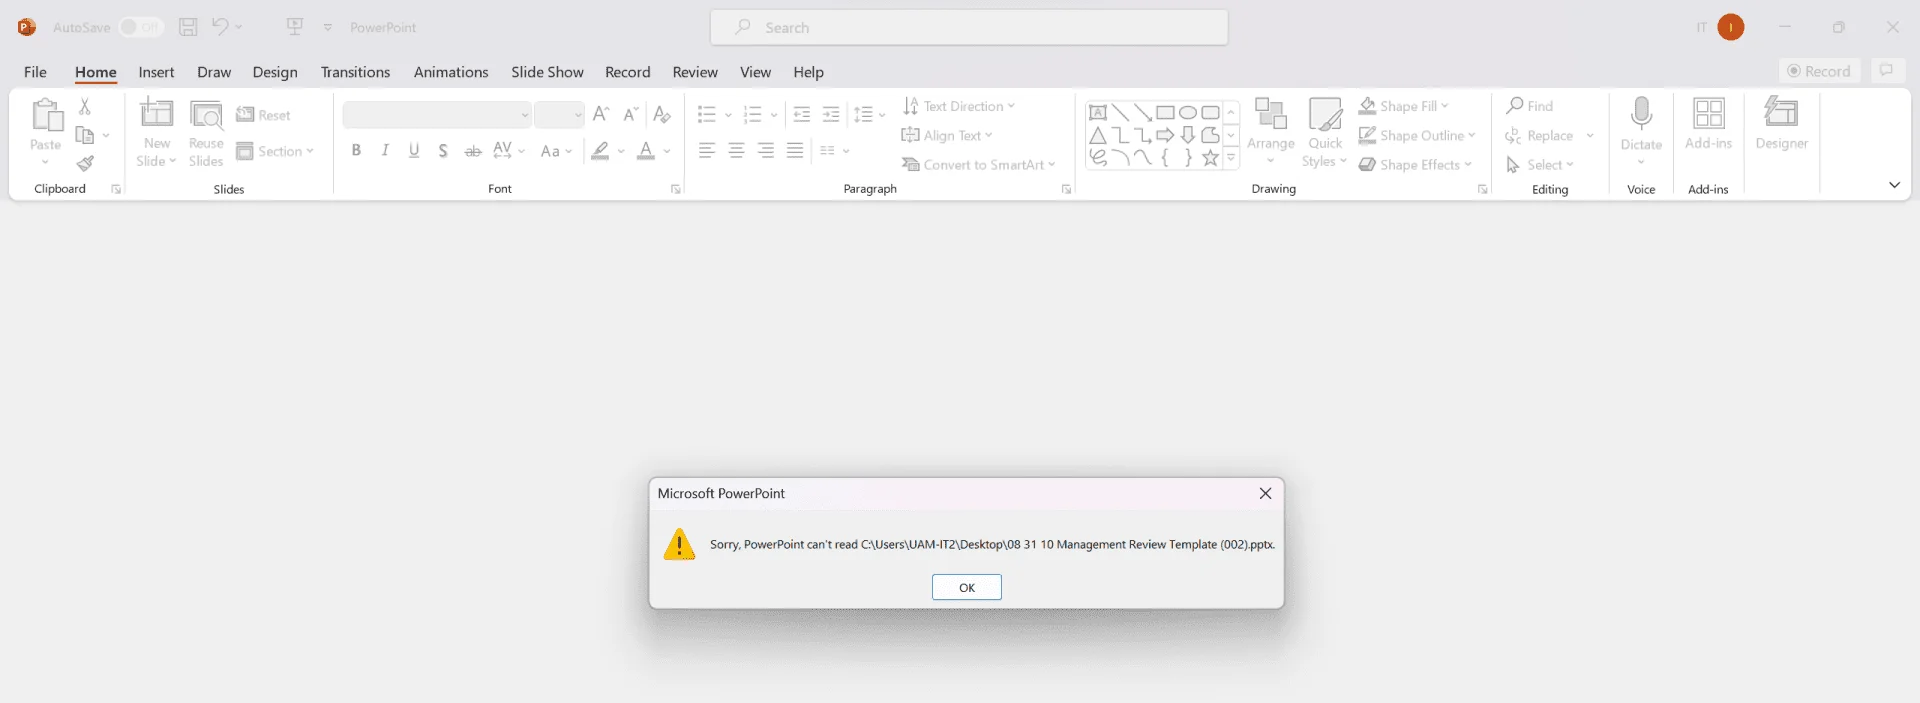Image resolution: width=1920 pixels, height=703 pixels.
Task: Open the File tab
Action: click(x=35, y=72)
